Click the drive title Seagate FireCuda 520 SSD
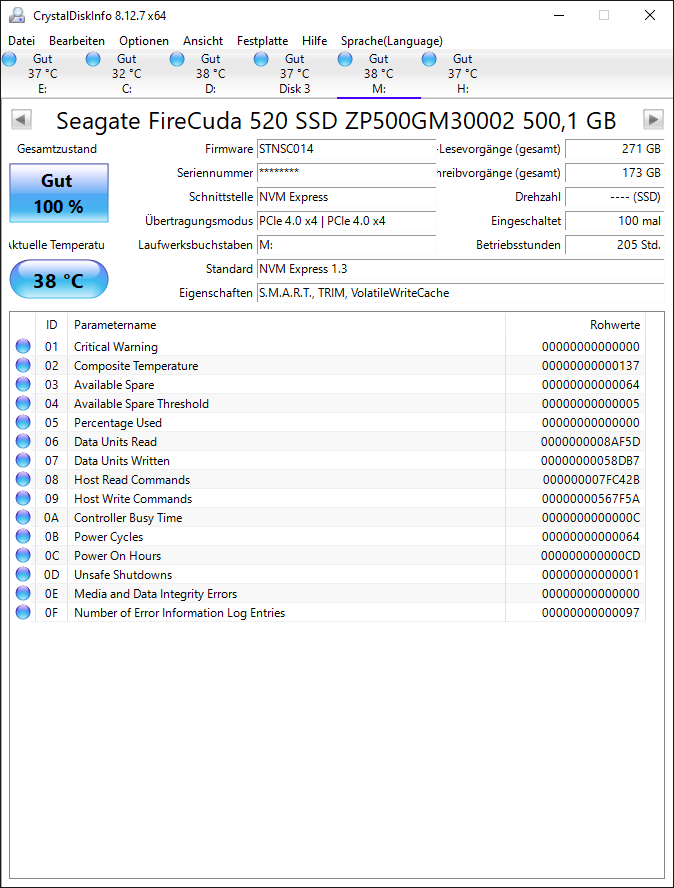674x888 pixels. click(336, 121)
